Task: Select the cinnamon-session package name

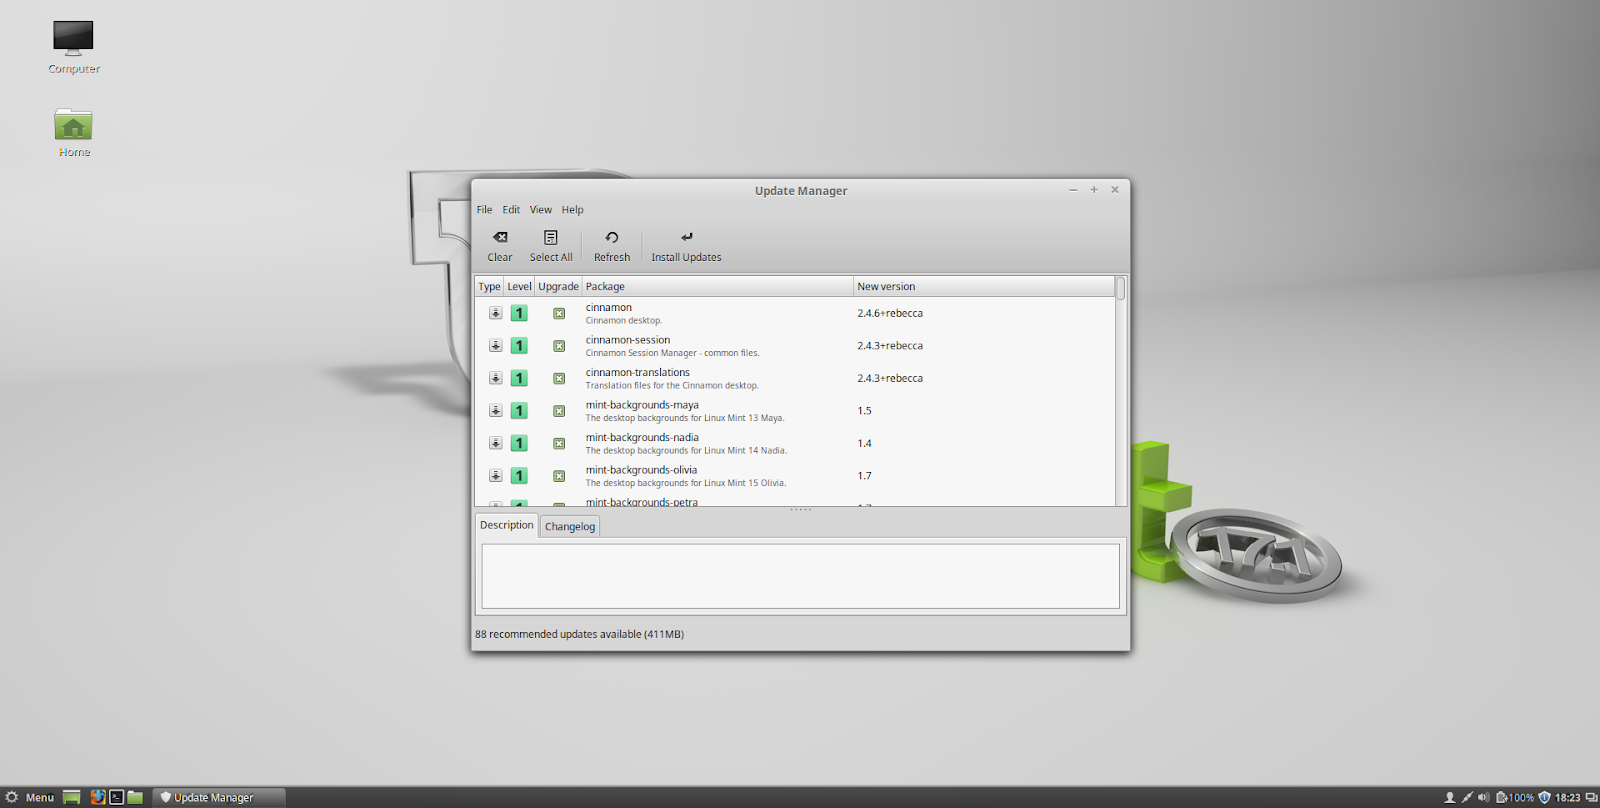Action: pos(628,340)
